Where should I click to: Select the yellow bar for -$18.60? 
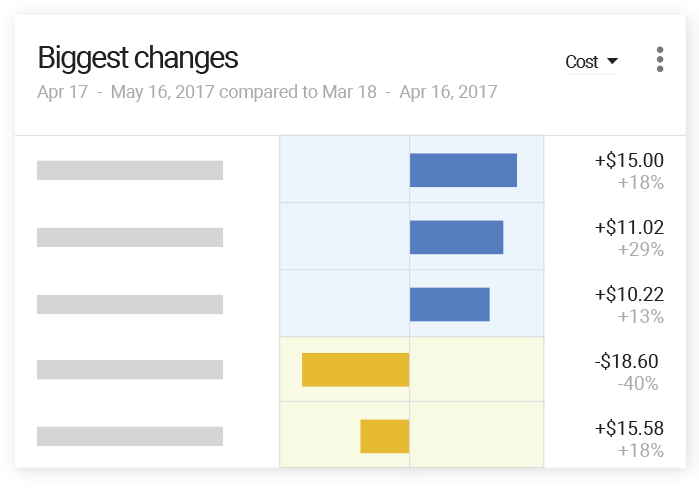tap(356, 370)
